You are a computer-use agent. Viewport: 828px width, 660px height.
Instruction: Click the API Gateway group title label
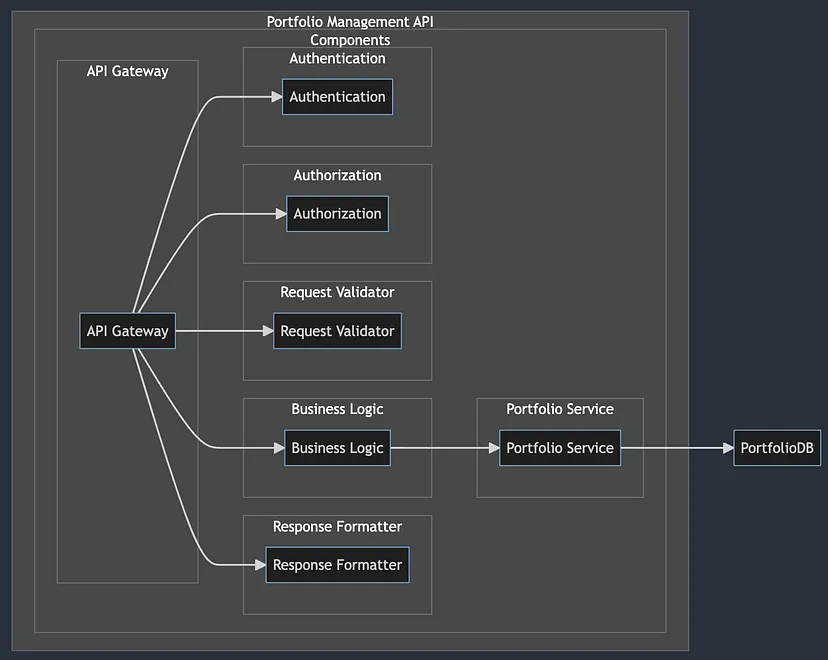coord(127,71)
